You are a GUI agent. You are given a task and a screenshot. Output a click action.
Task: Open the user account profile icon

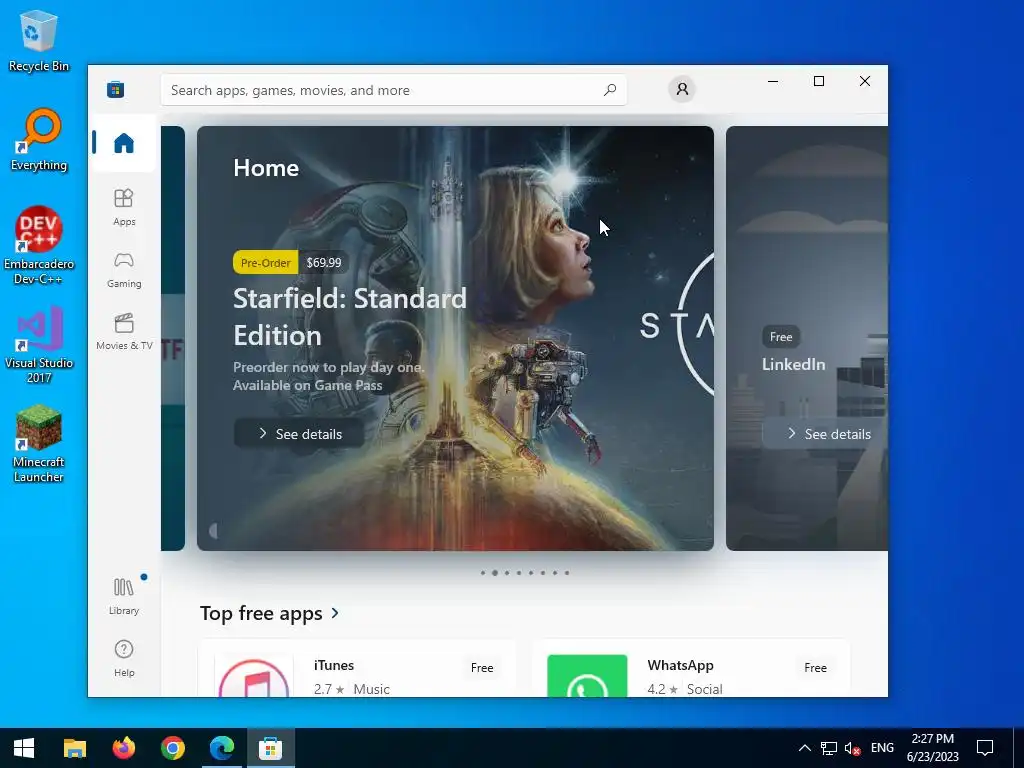coord(682,89)
